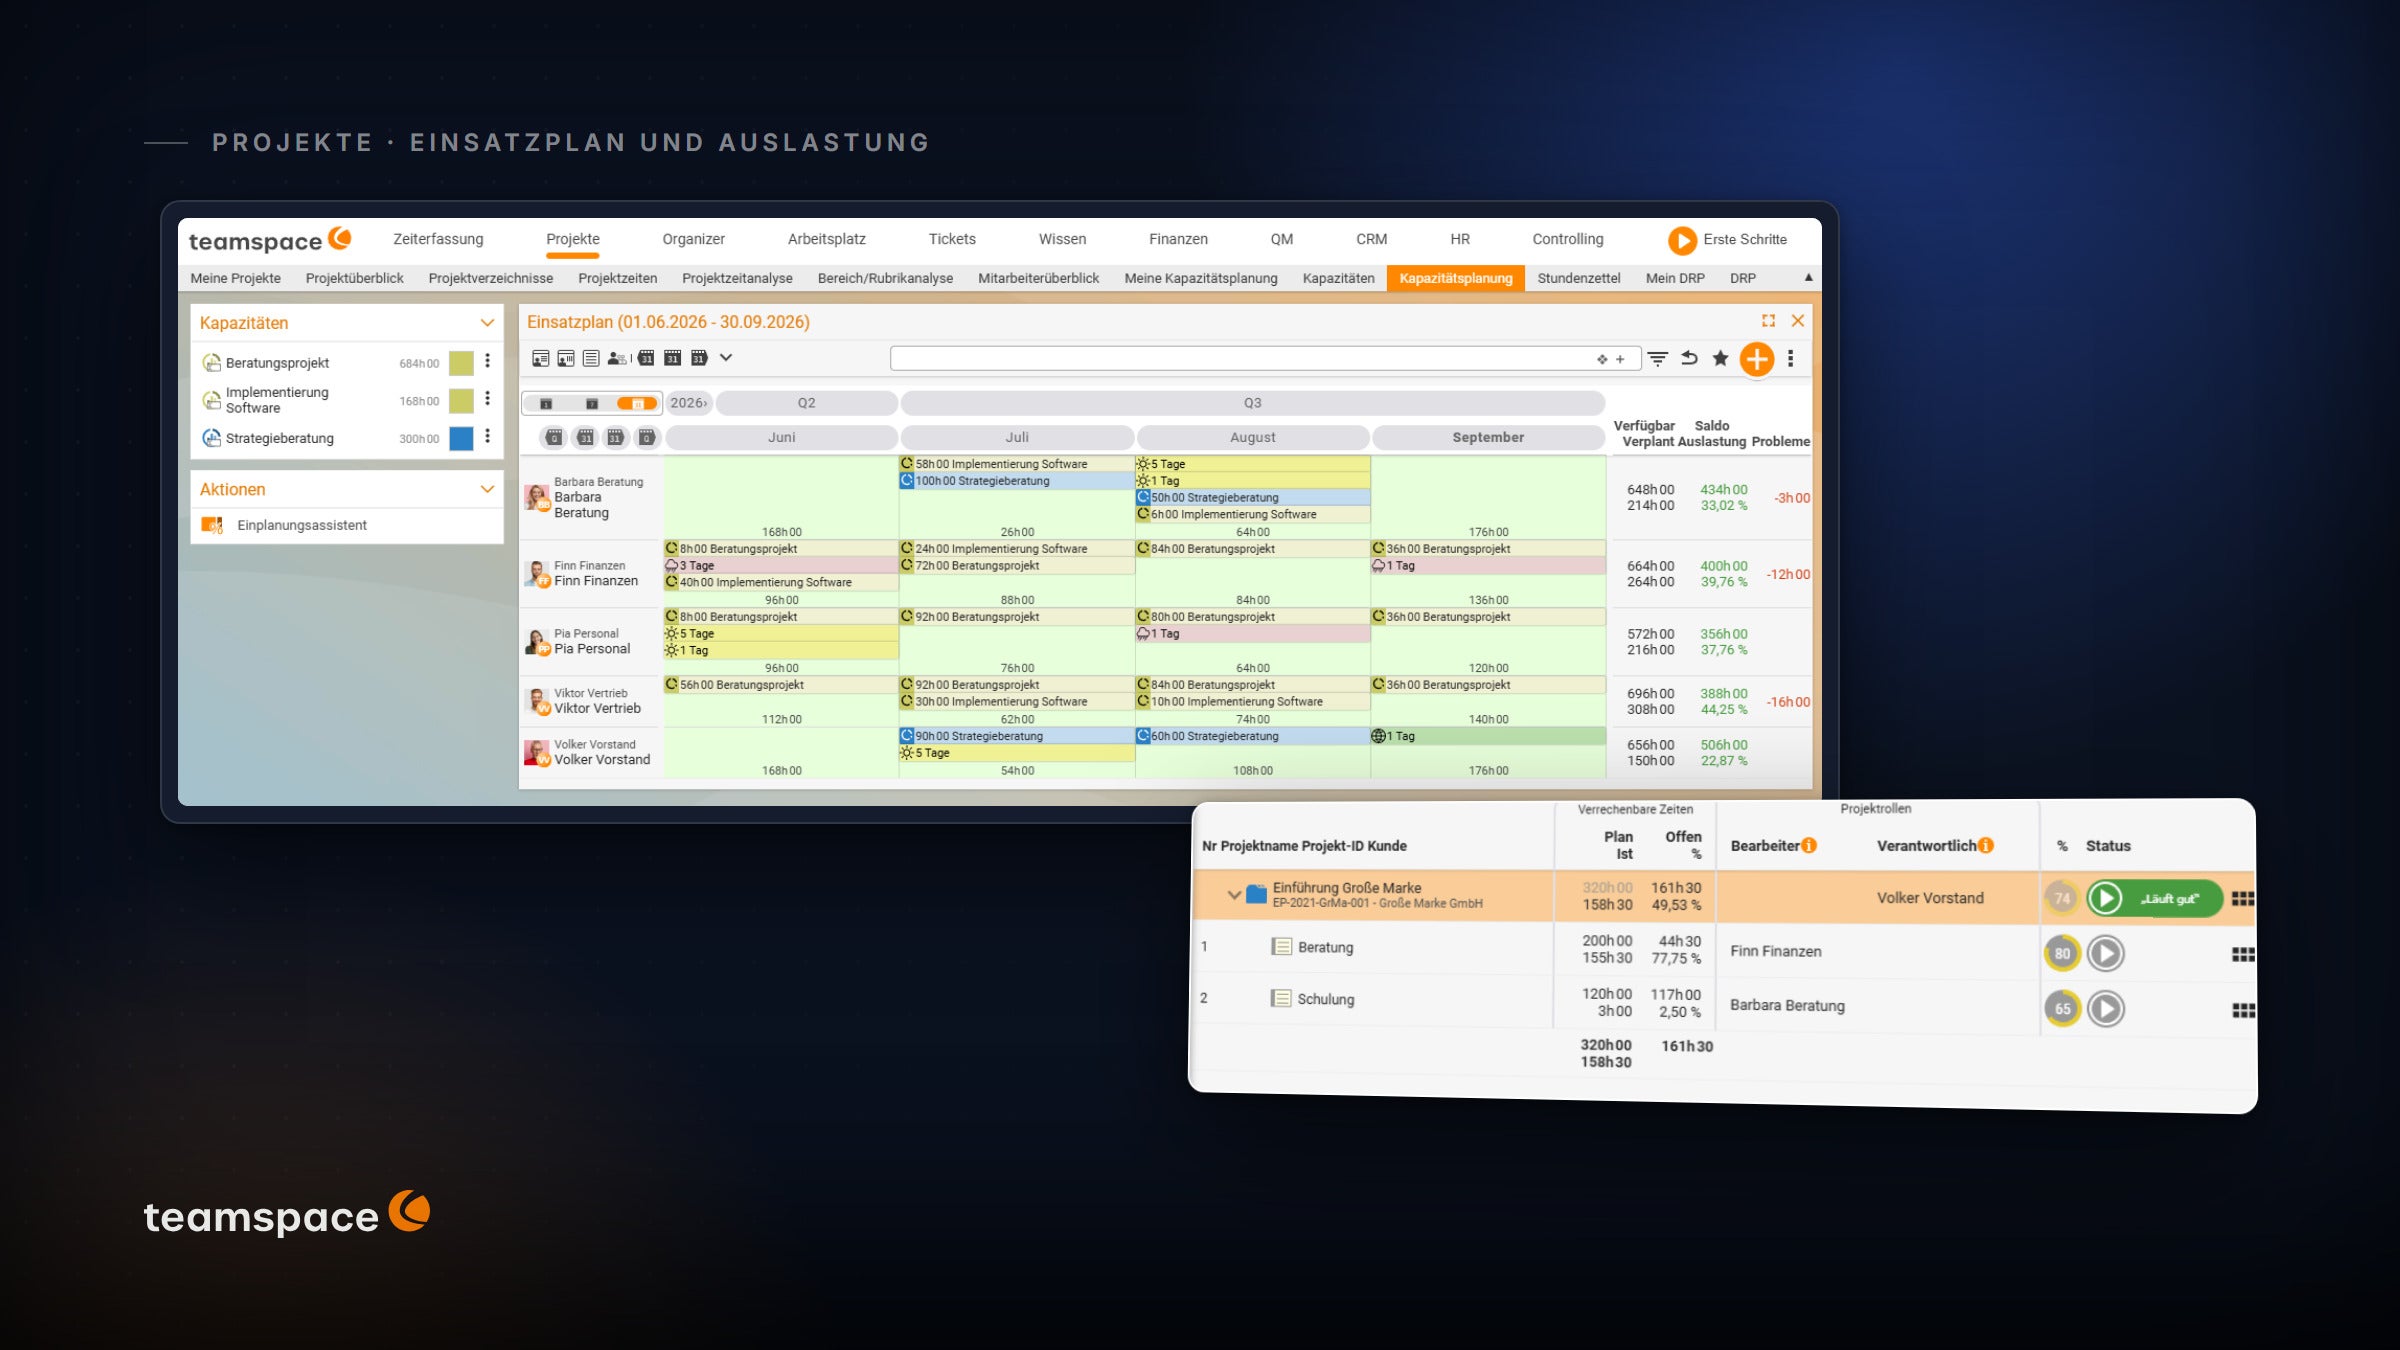Select the September month header

(1488, 437)
